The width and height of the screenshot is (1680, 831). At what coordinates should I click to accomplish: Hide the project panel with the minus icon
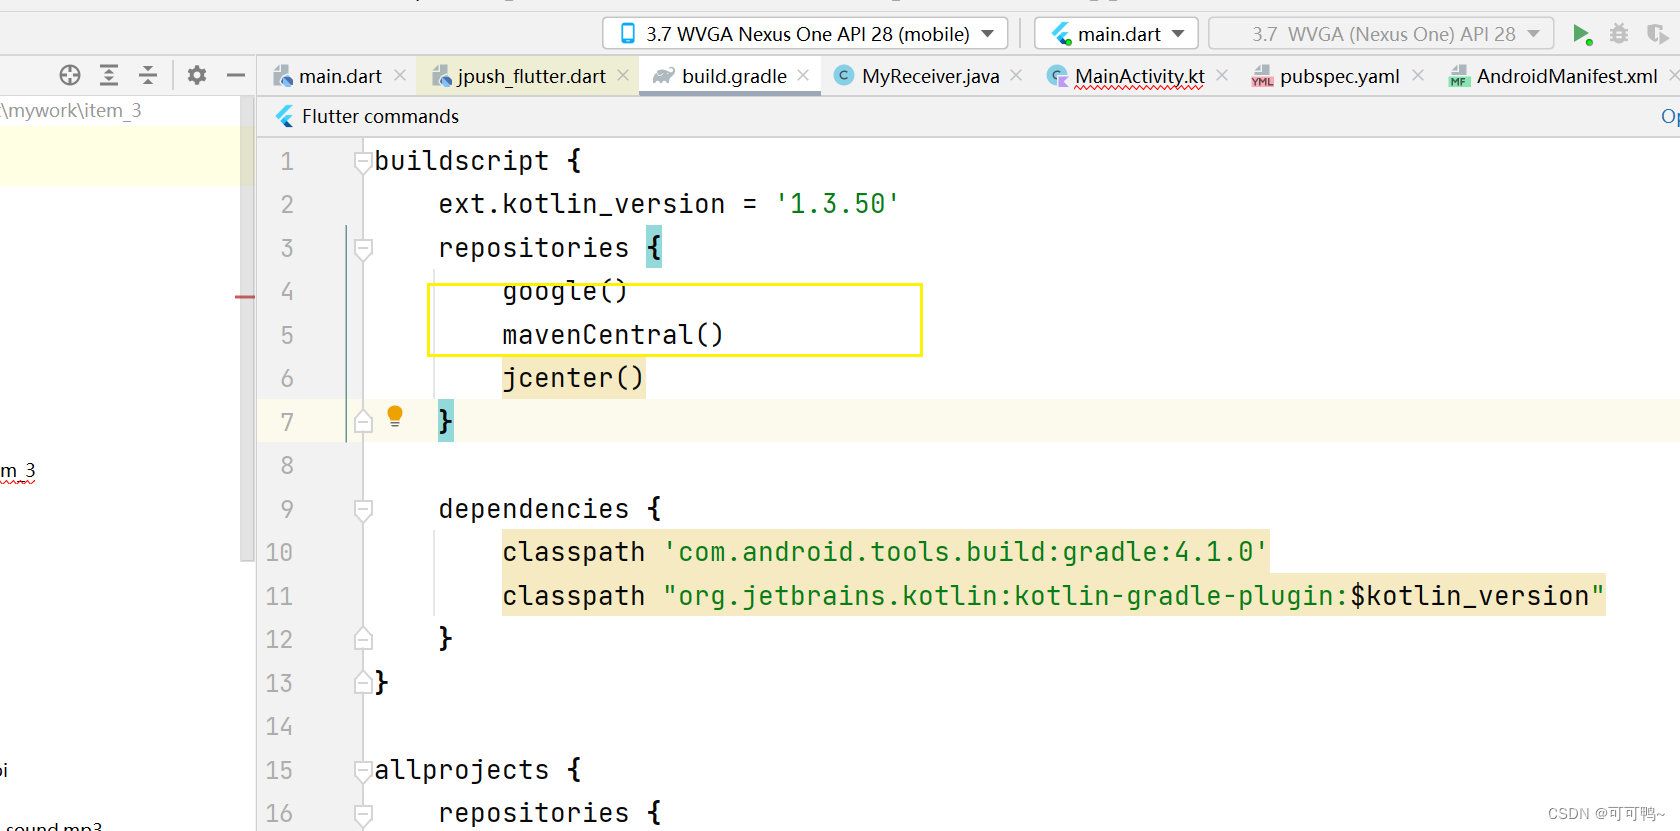coord(236,75)
